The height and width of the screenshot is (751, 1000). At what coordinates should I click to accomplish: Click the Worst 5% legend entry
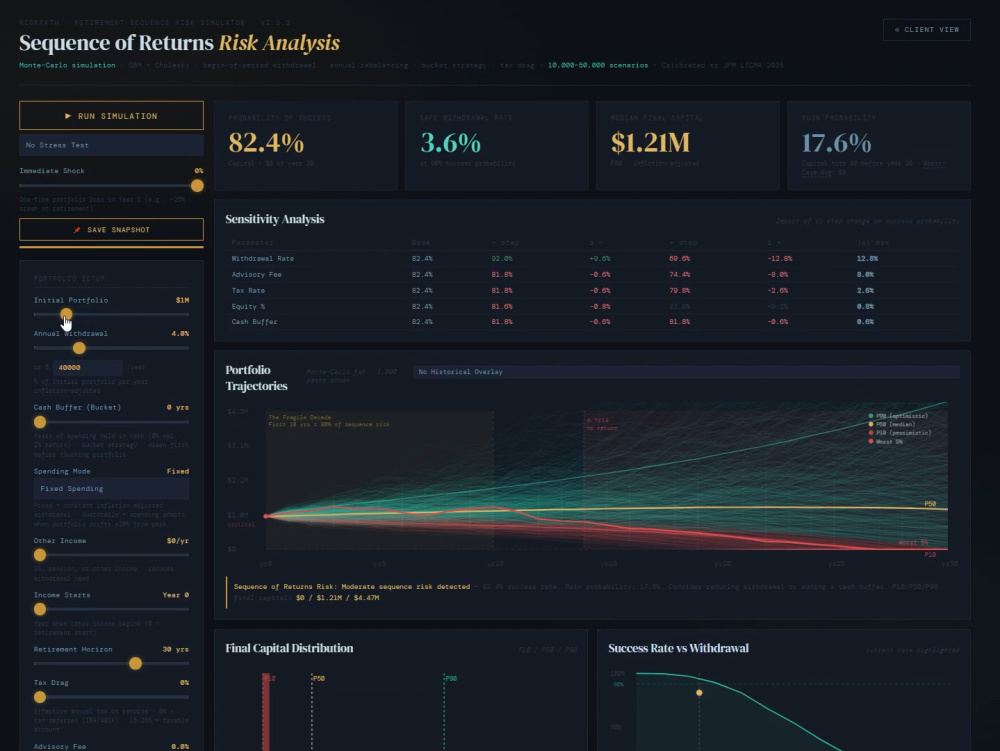(885, 442)
